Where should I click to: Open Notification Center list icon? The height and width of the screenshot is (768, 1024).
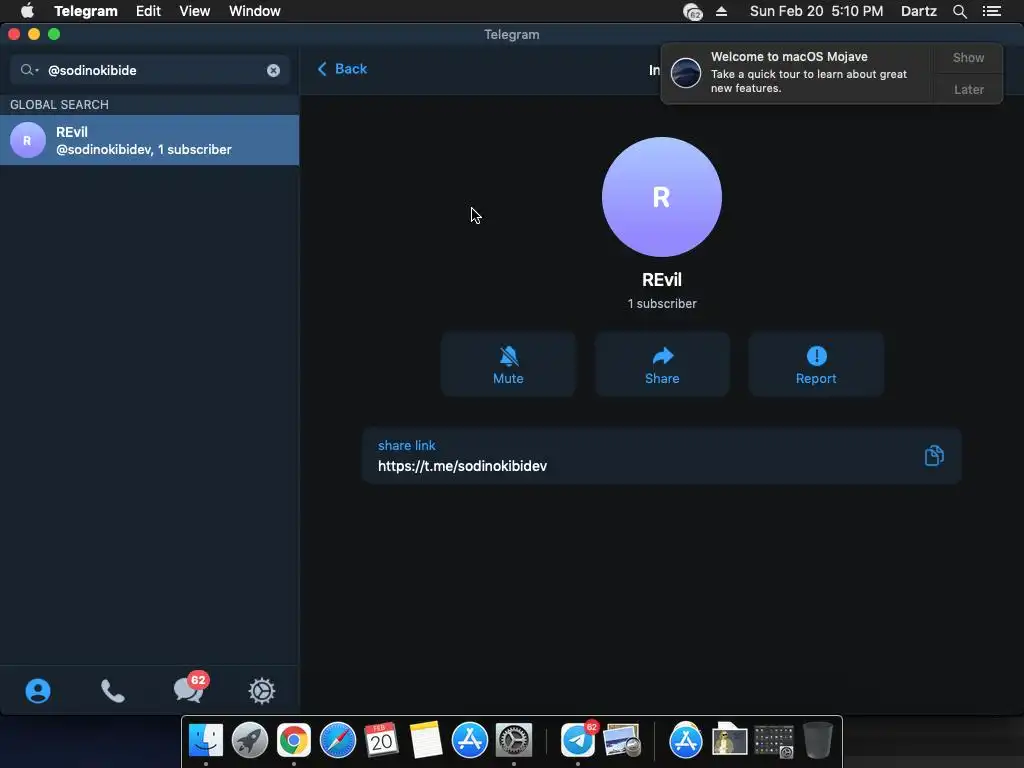(991, 11)
